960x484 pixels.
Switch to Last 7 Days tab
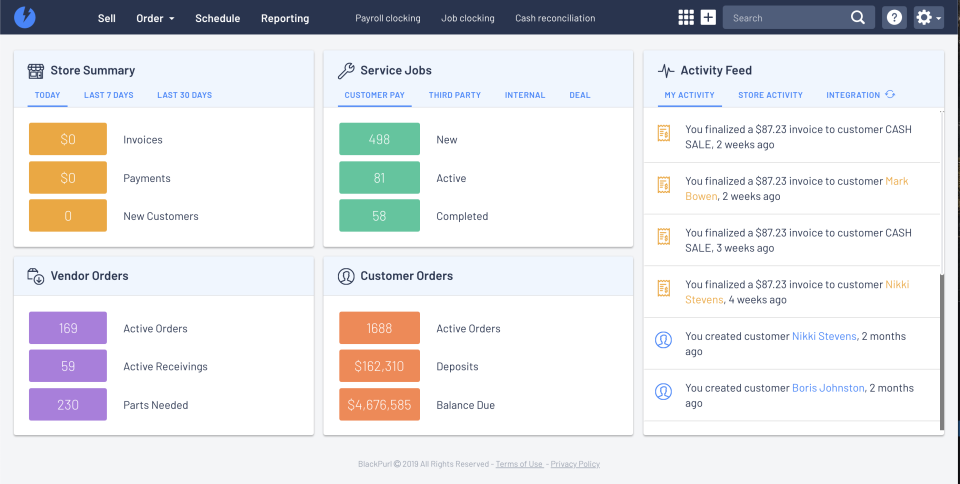[x=108, y=95]
